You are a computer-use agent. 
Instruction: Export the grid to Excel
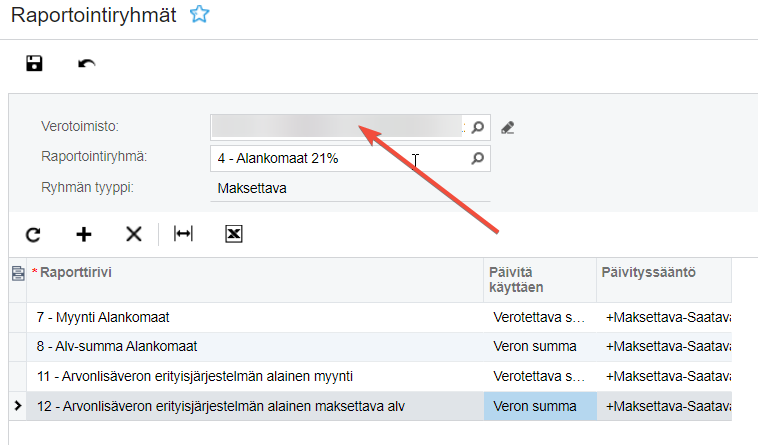coord(234,234)
